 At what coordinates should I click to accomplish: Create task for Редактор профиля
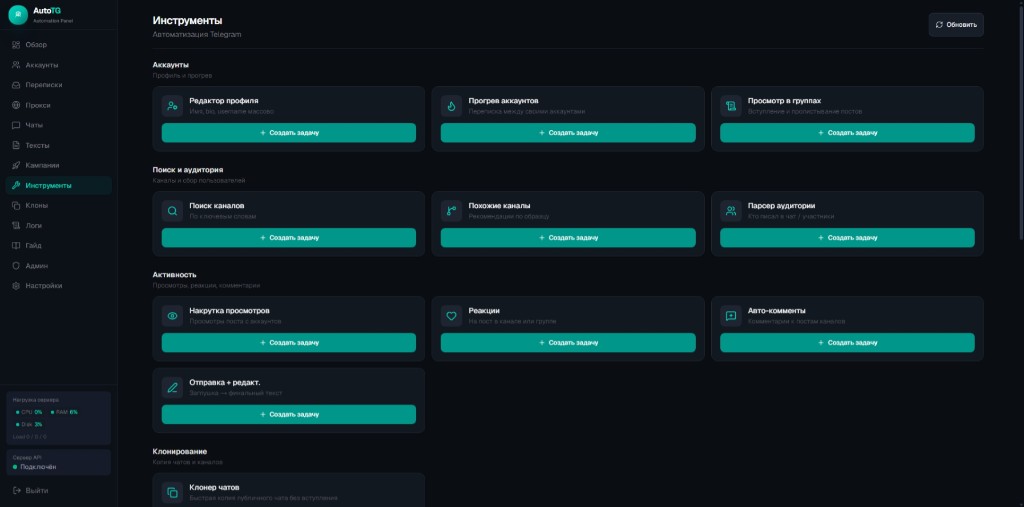point(289,133)
